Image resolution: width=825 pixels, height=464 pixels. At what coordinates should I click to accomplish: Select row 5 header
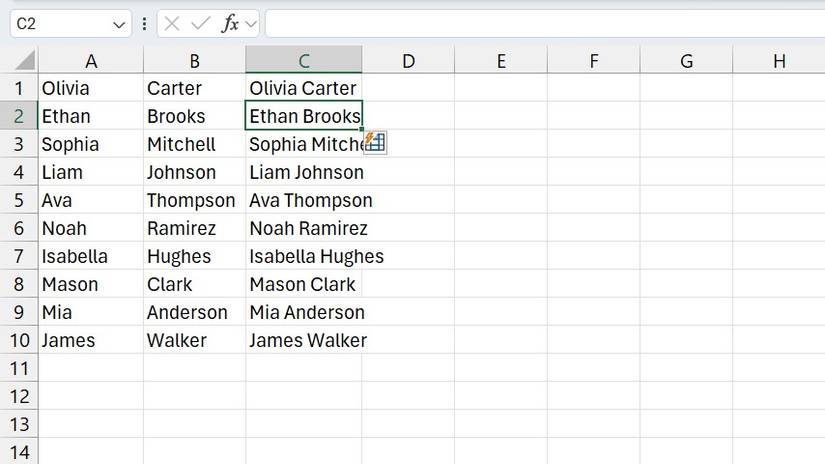19,200
